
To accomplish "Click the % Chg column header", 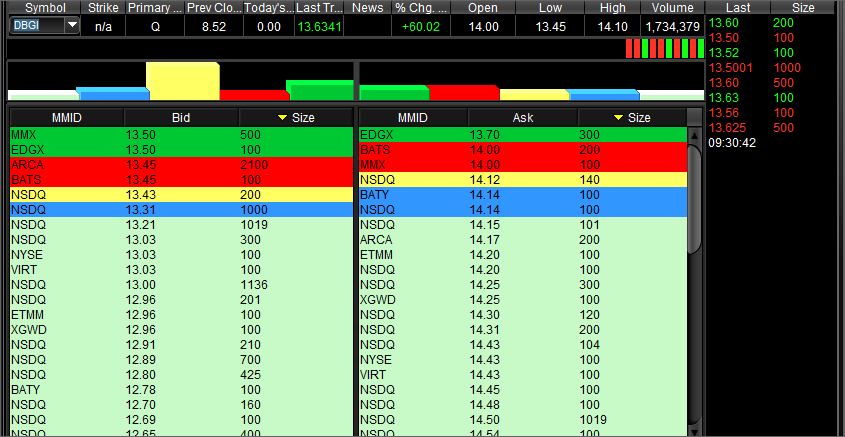I will (421, 8).
